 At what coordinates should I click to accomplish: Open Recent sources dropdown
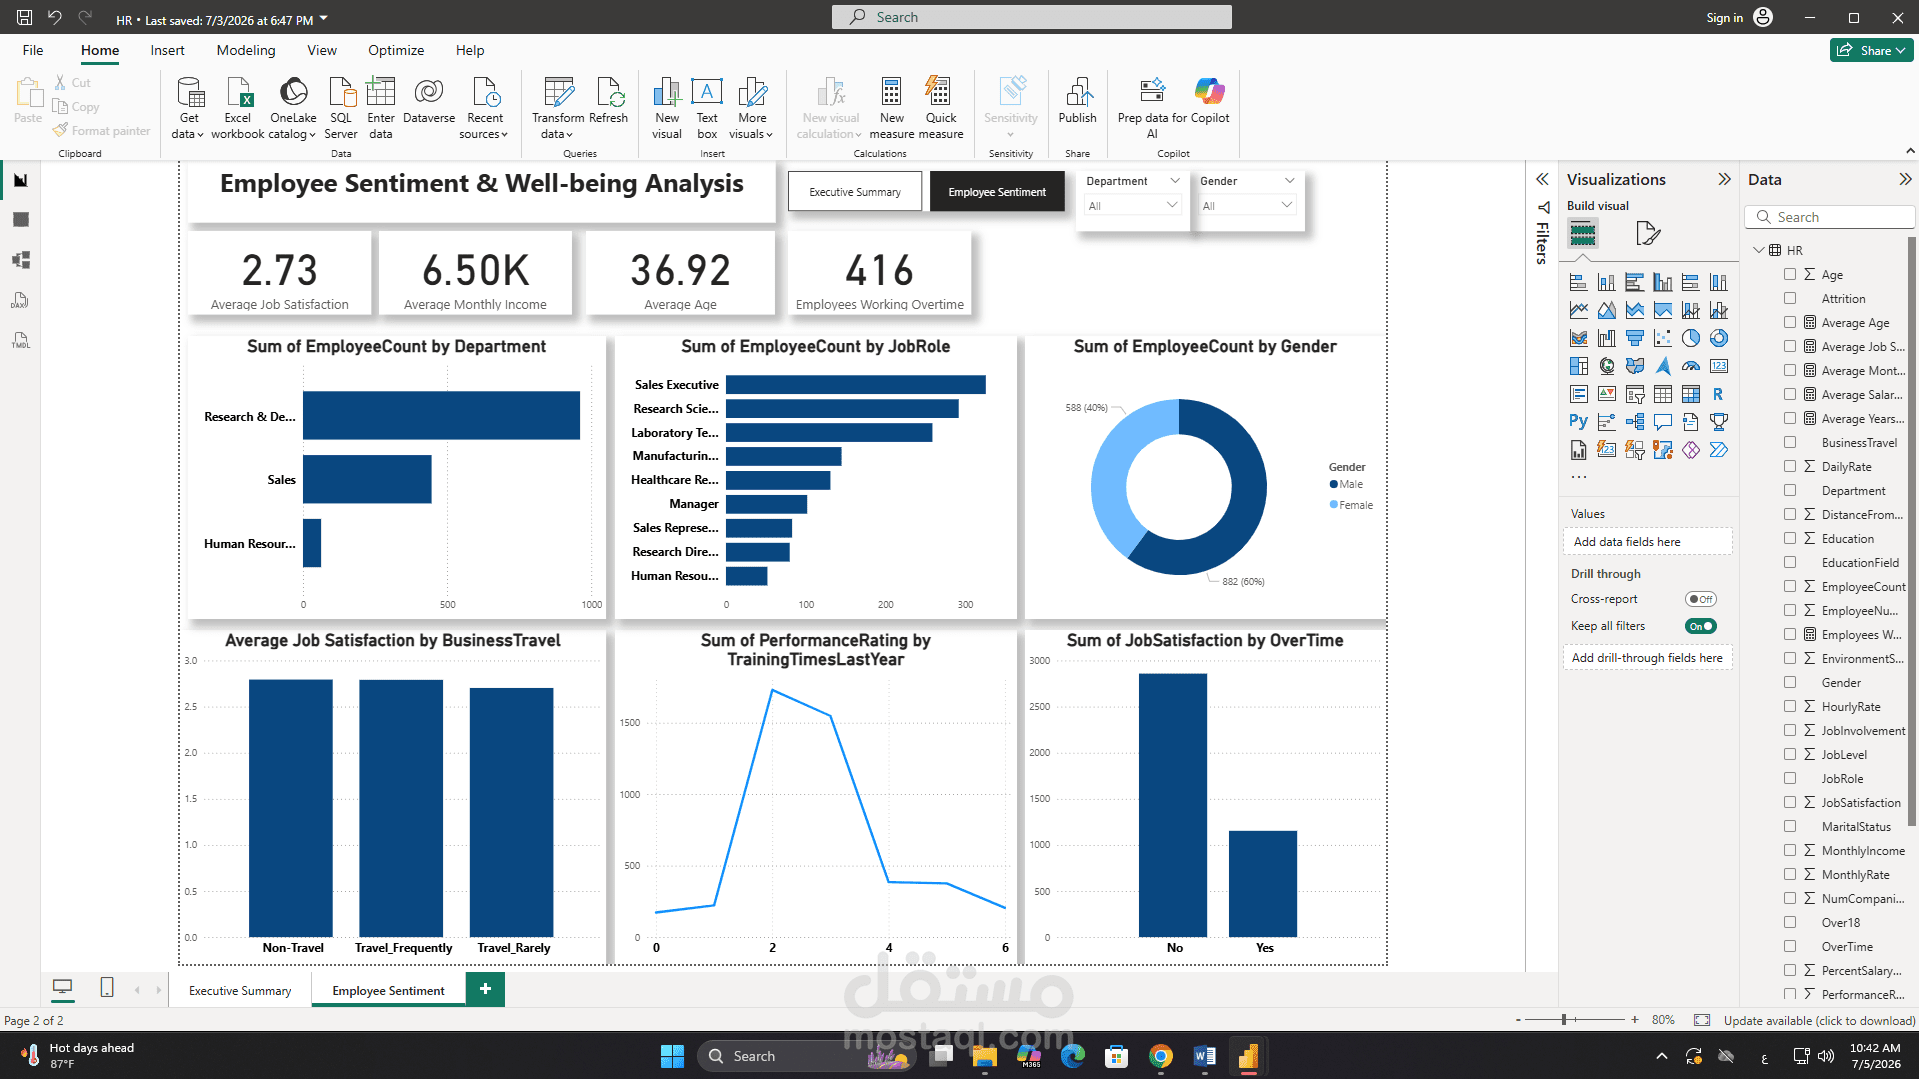click(x=485, y=107)
